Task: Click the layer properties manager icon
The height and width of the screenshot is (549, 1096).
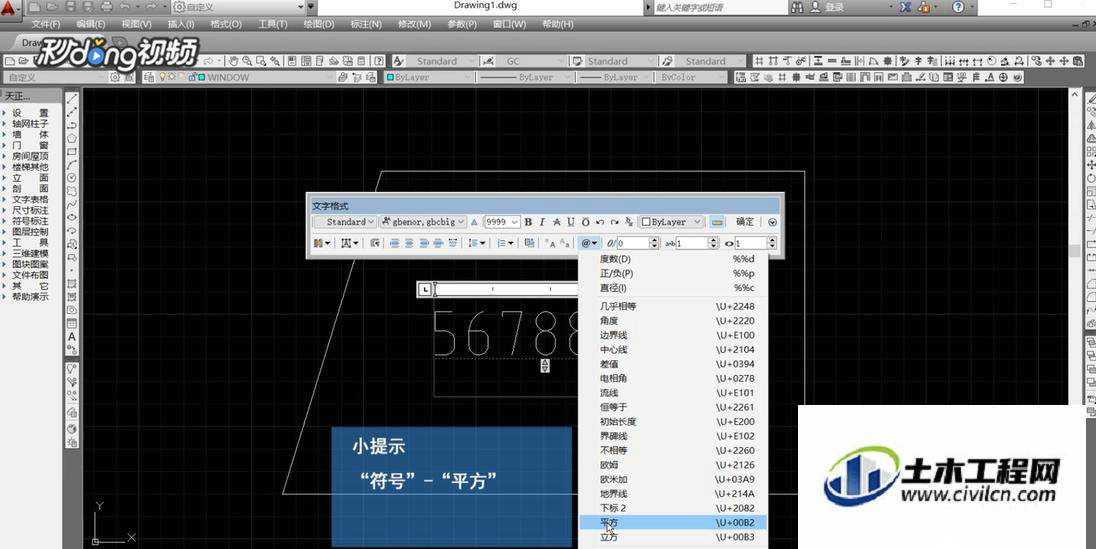Action: (149, 77)
